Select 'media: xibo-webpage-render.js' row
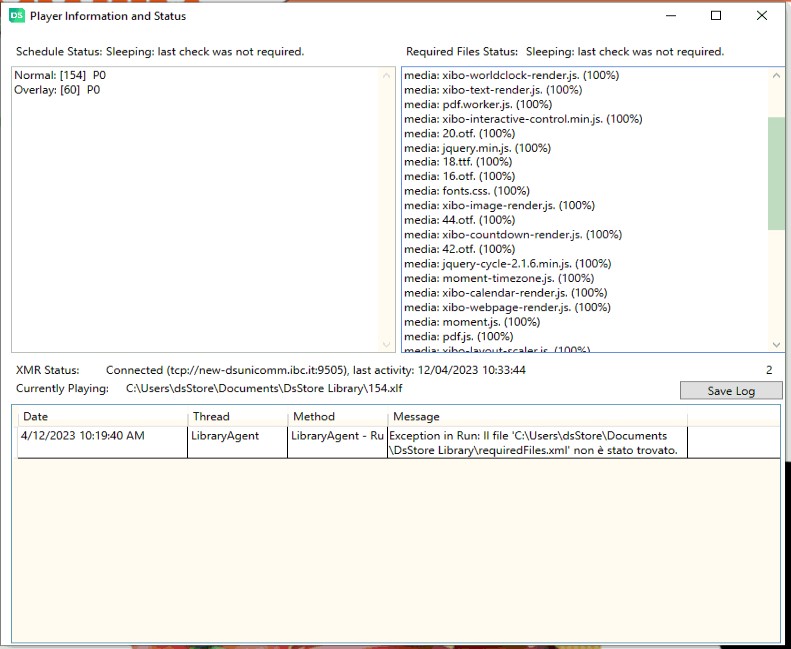 tap(507, 308)
